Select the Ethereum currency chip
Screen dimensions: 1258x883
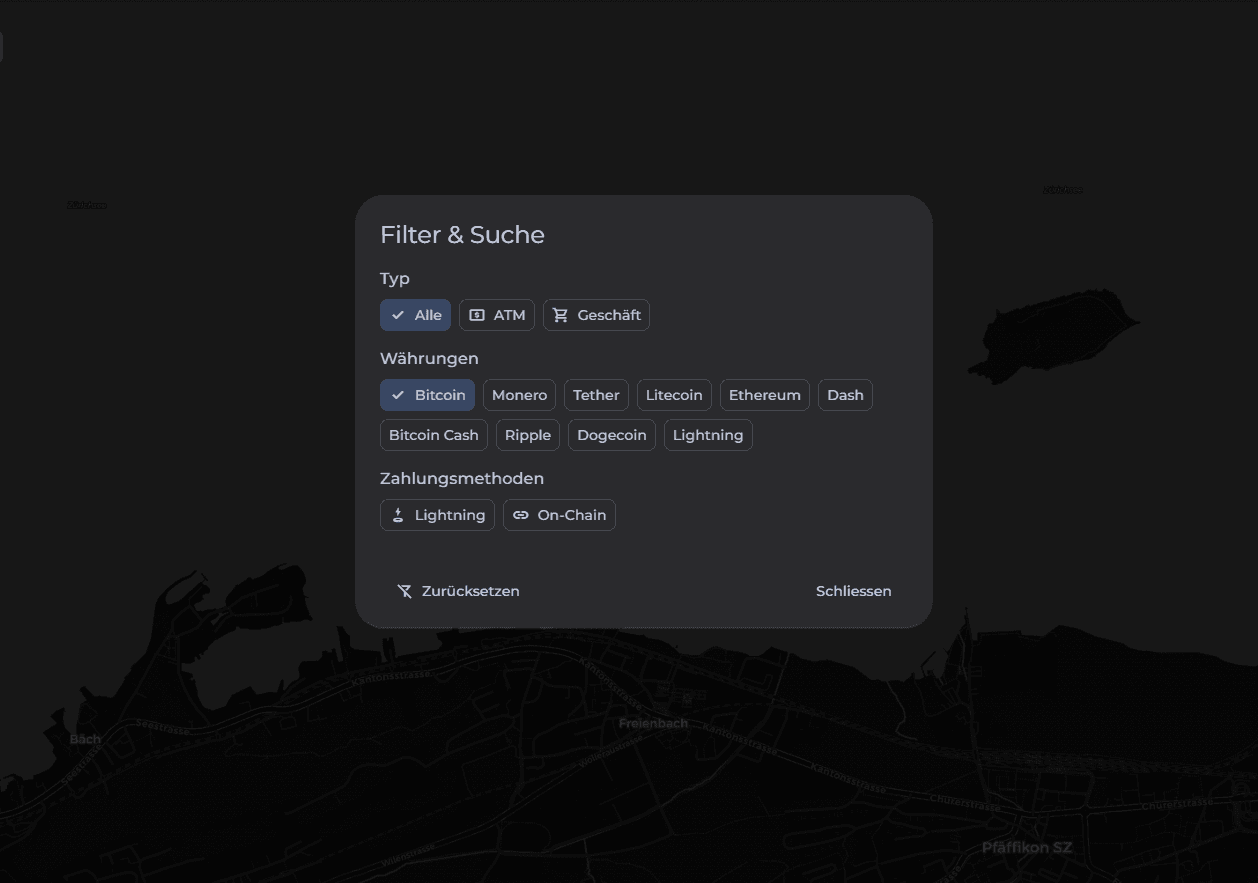click(764, 395)
